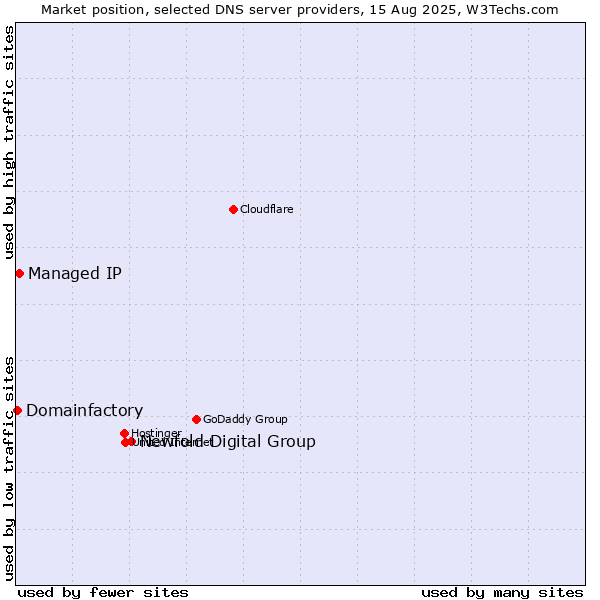600x600 pixels.
Task: Click the 'used by high traffic sites' label
Action: click(x=9, y=142)
